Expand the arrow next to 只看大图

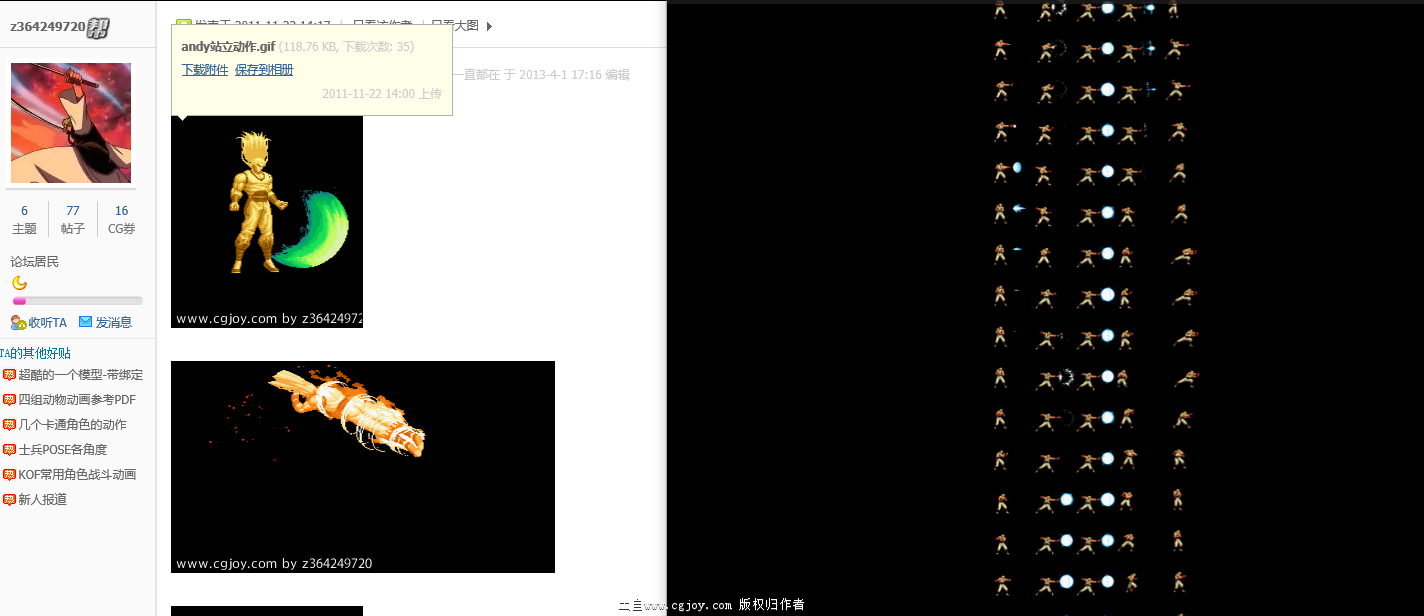pos(488,27)
